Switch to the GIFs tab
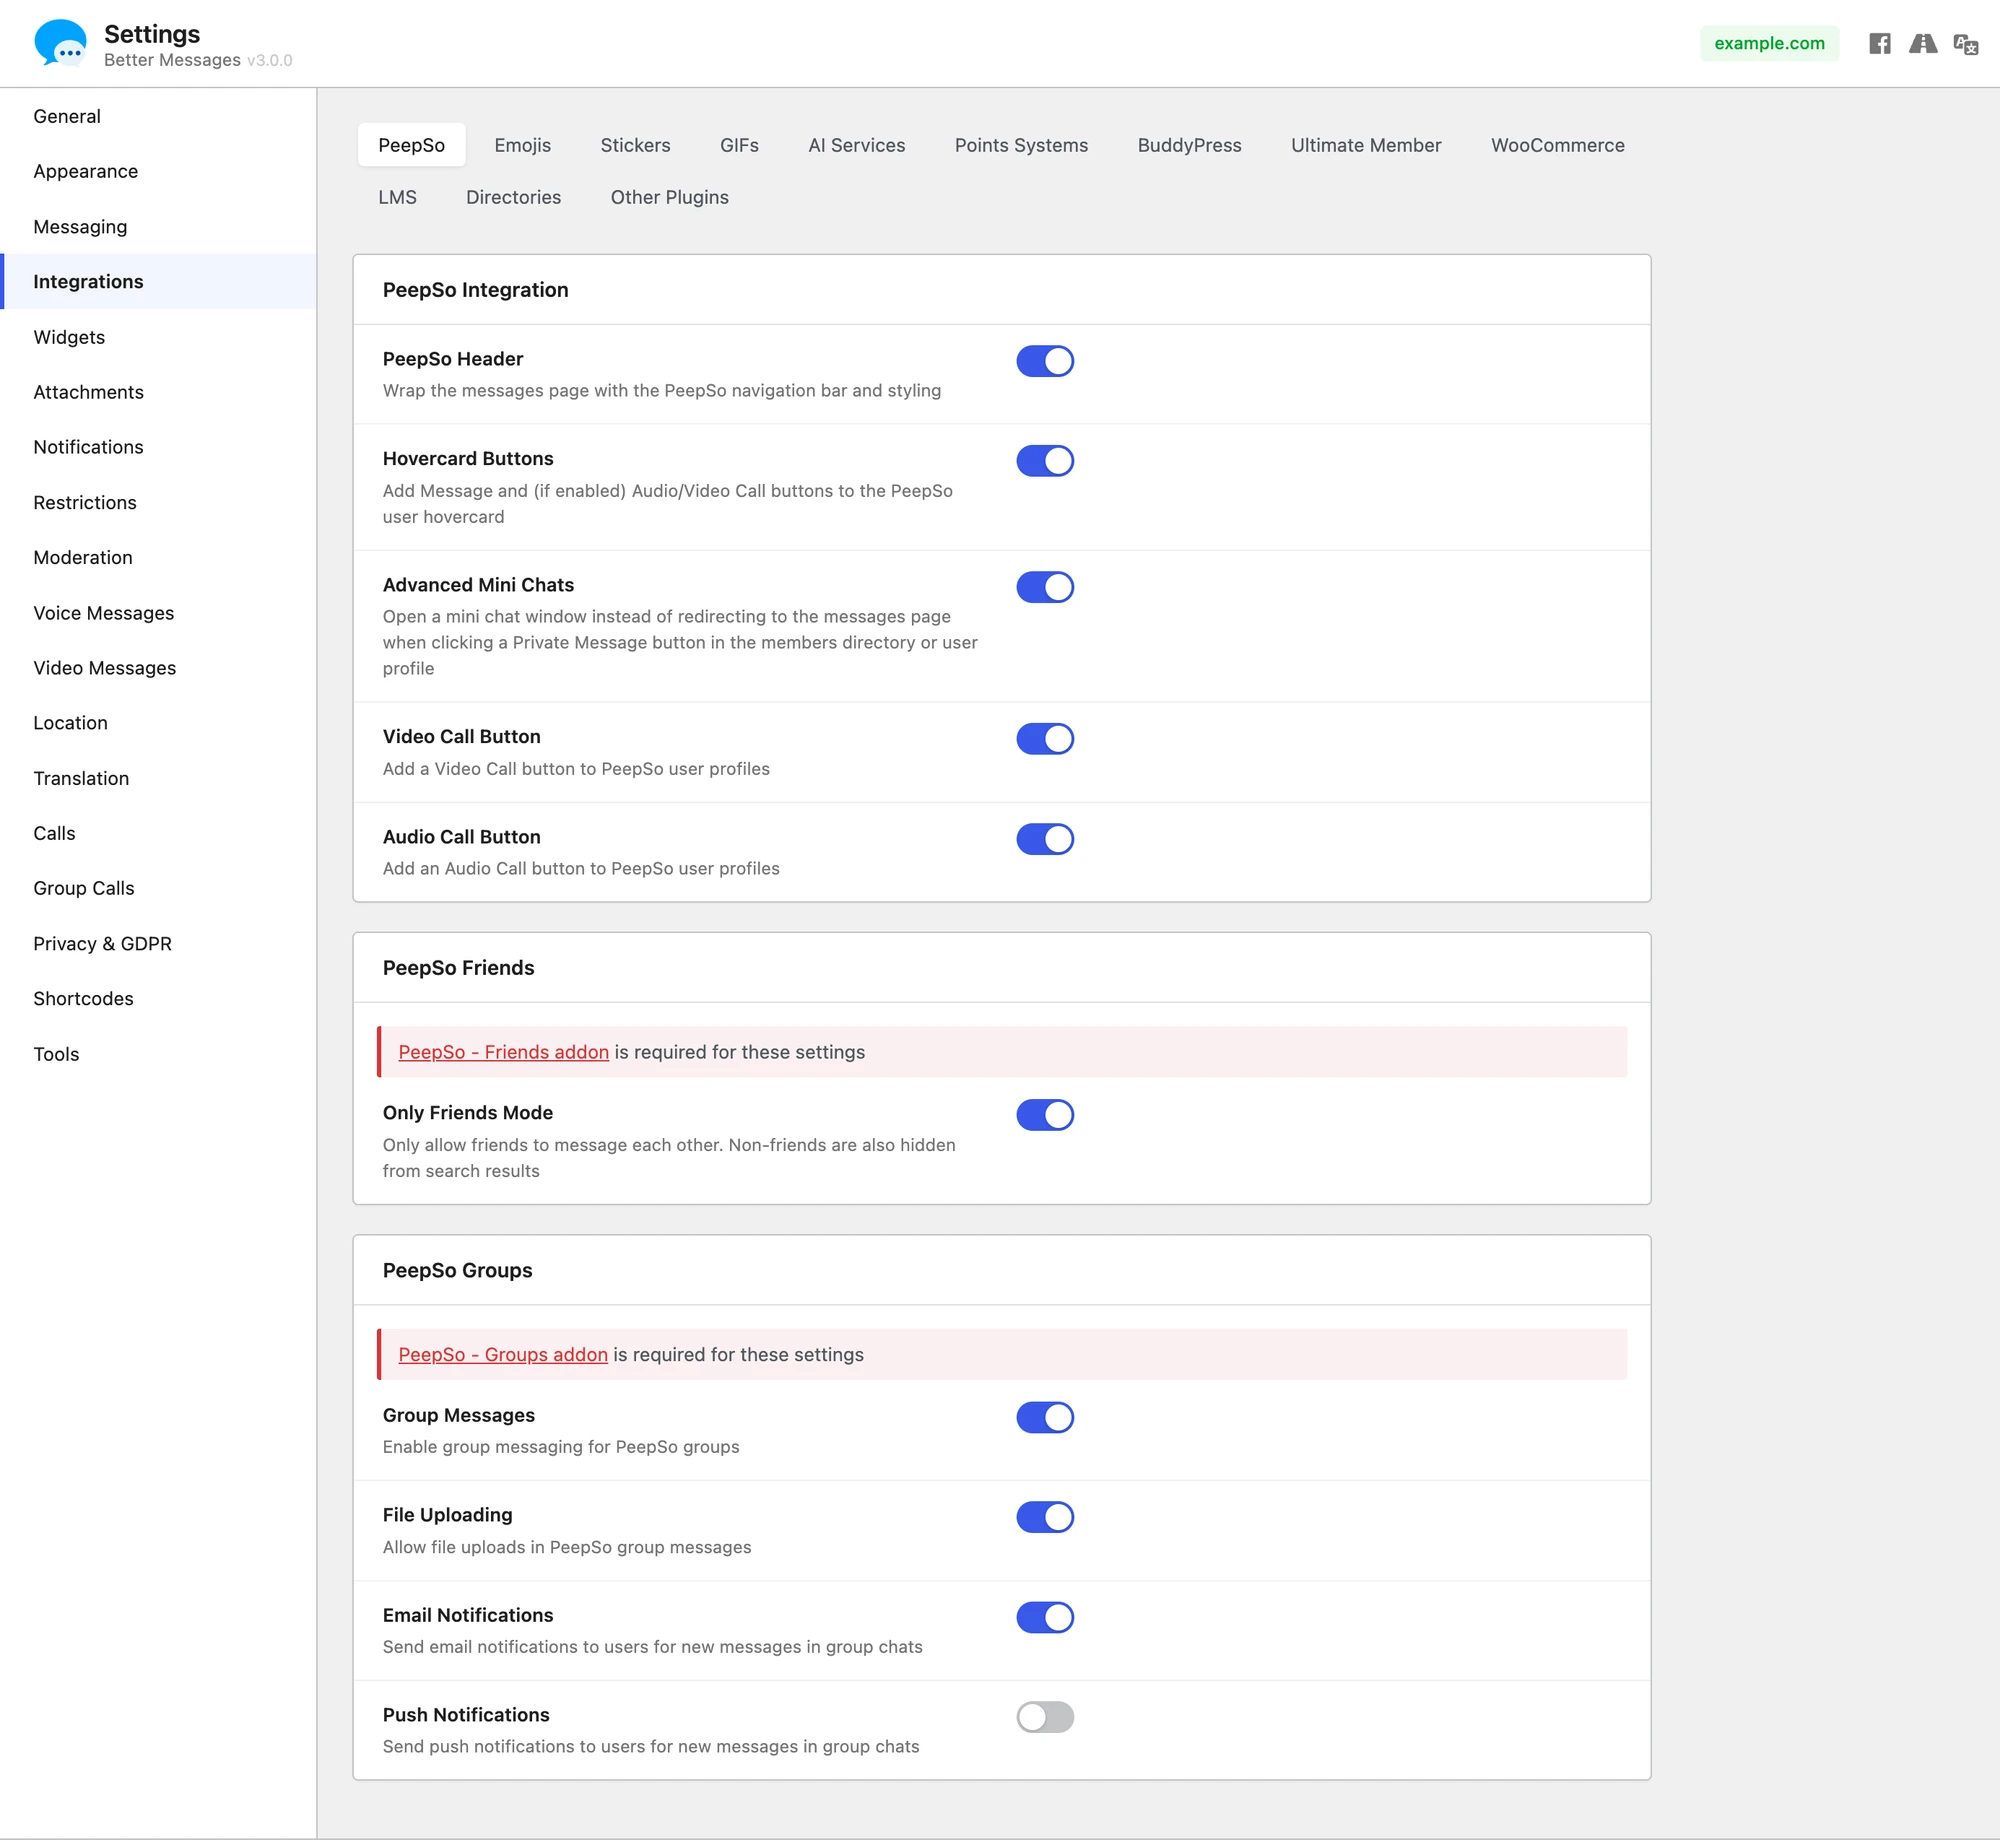The image size is (2000, 1840). [739, 145]
